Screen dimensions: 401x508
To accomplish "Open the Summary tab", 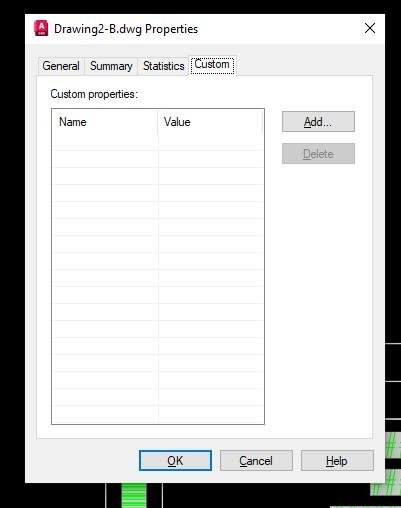I will click(x=111, y=66).
